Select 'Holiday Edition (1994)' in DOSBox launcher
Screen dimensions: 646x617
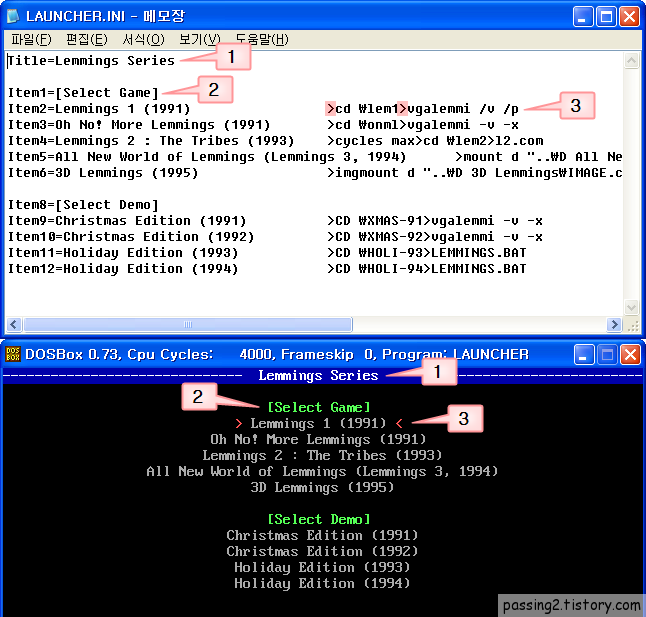(x=322, y=584)
